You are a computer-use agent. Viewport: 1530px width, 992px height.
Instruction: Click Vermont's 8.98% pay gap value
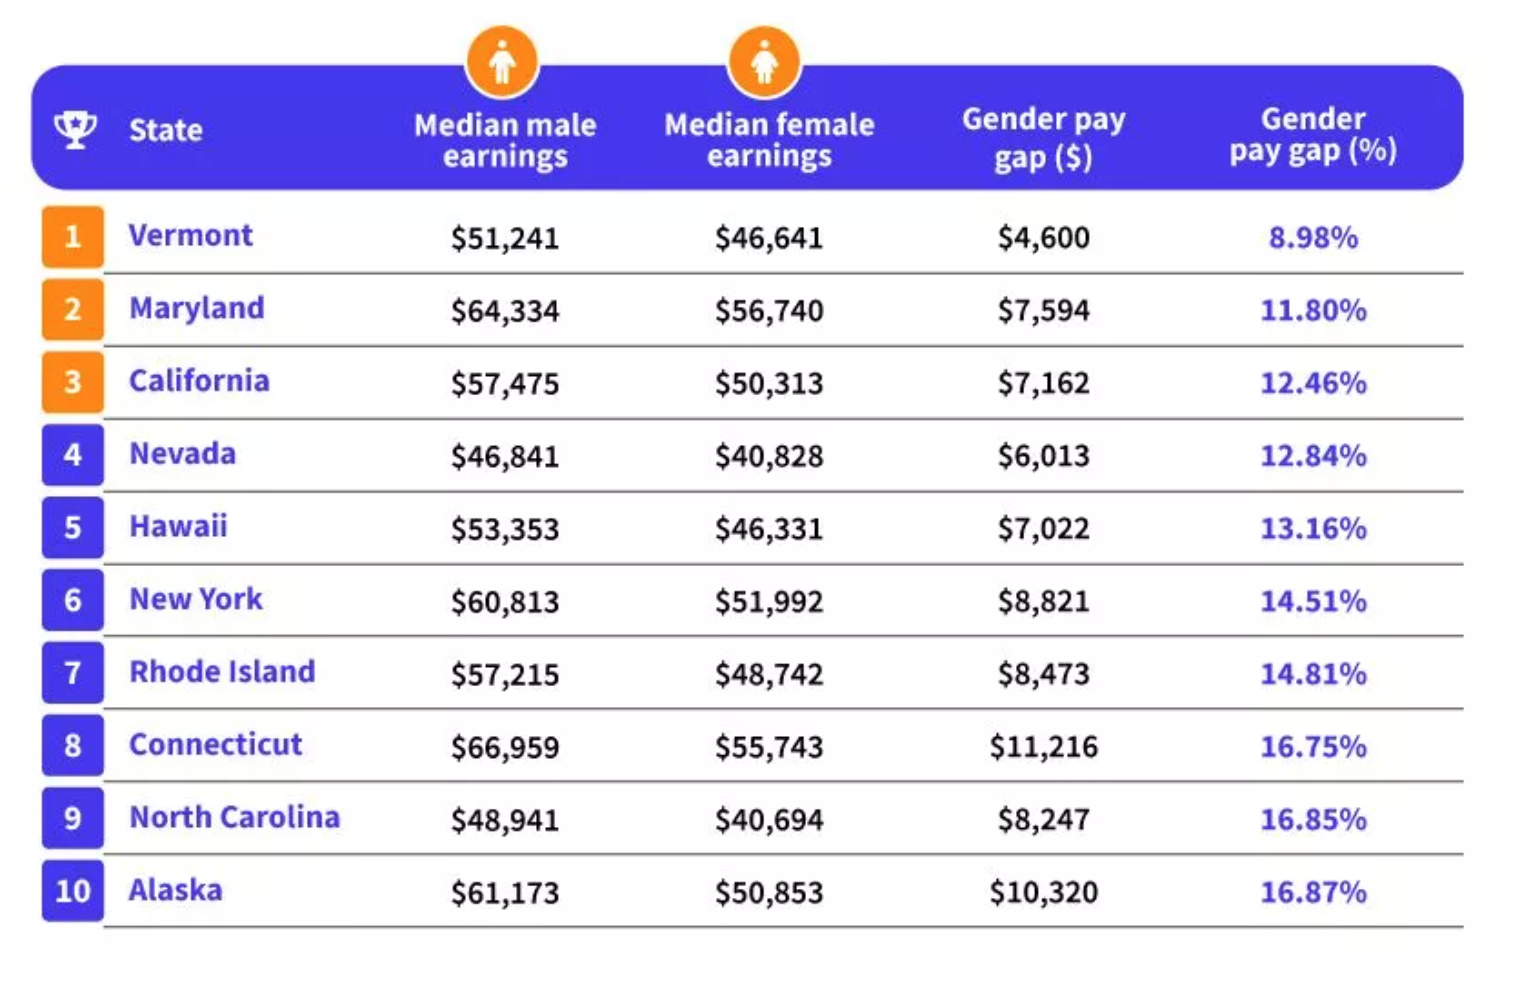click(1313, 238)
